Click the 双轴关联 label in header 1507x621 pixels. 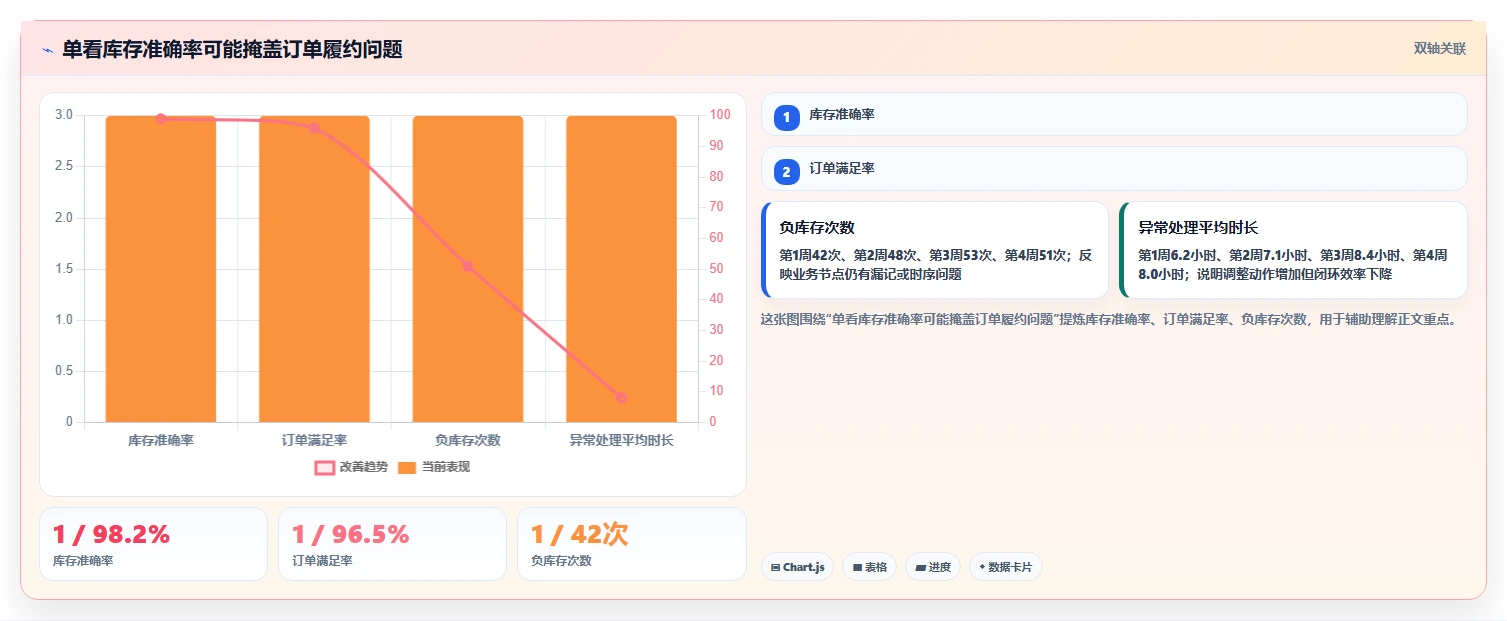(1439, 49)
